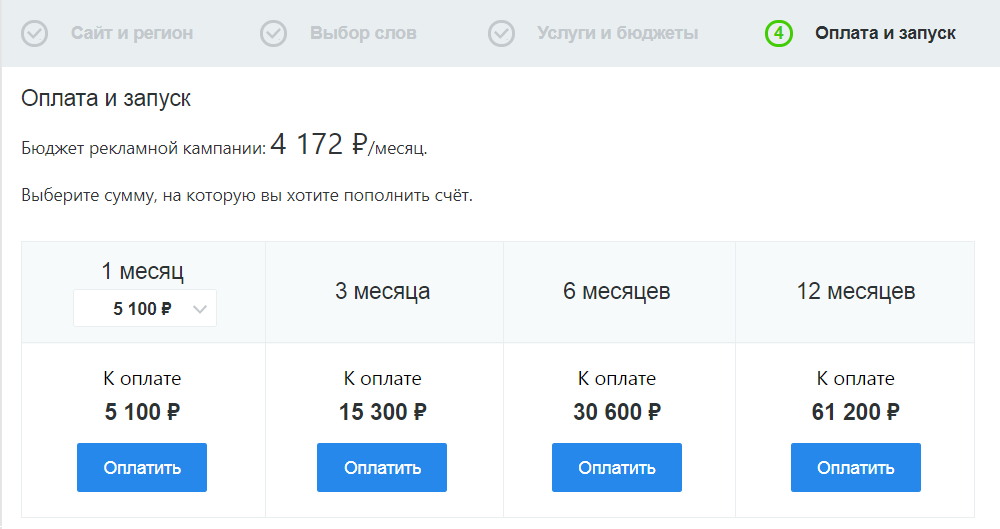Return to the Услуги и бюджеты step

[617, 34]
